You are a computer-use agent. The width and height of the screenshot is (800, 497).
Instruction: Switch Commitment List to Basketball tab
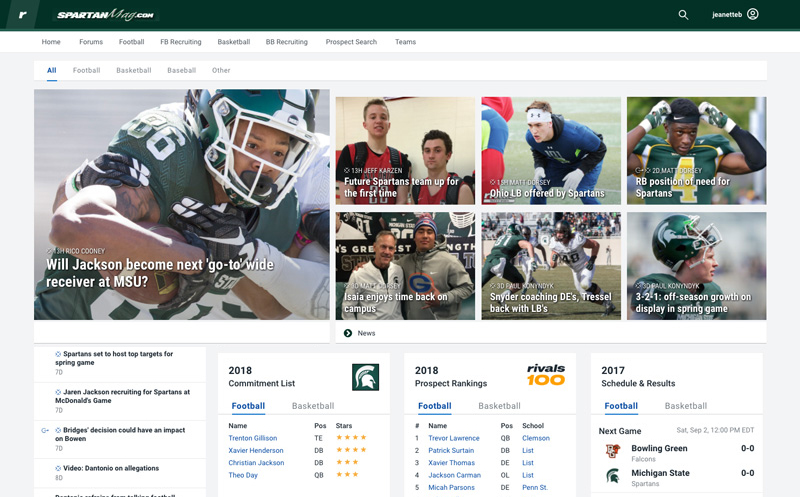pyautogui.click(x=313, y=406)
